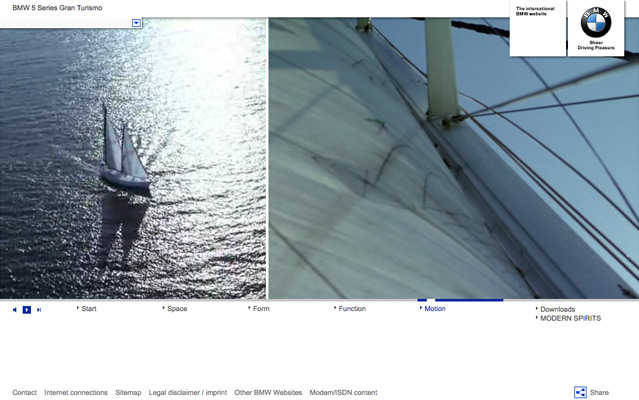The height and width of the screenshot is (400, 639).
Task: Click Sheer Driving Pleasure slogan text
Action: 596,45
